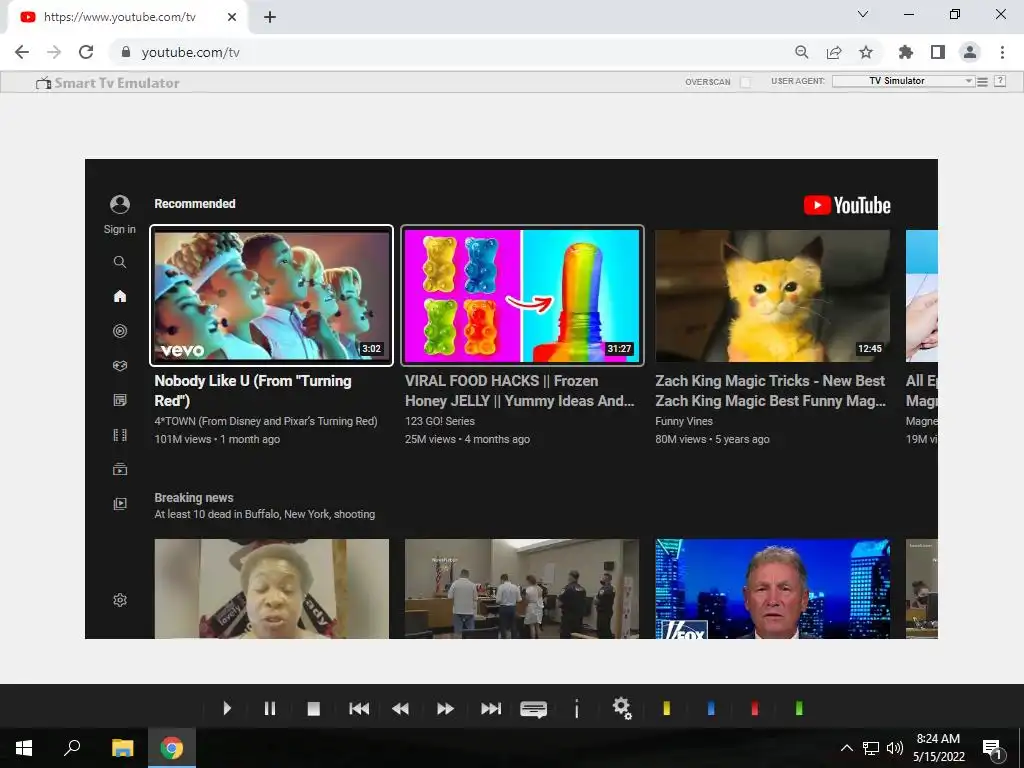Click the '123 GO! Series' channel name
This screenshot has height=768, width=1024.
pyautogui.click(x=440, y=421)
